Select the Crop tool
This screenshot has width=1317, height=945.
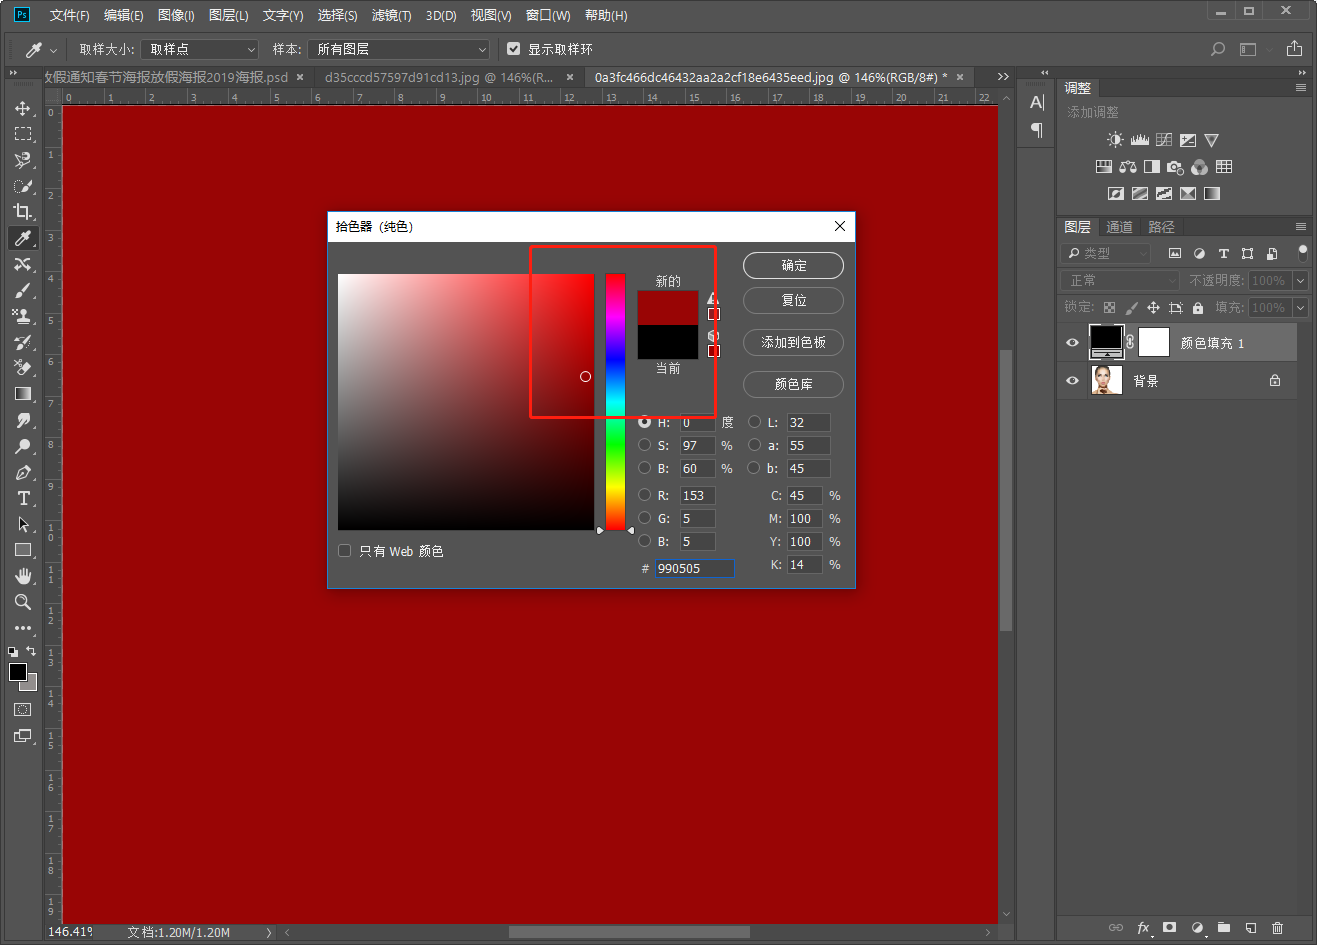pos(23,212)
